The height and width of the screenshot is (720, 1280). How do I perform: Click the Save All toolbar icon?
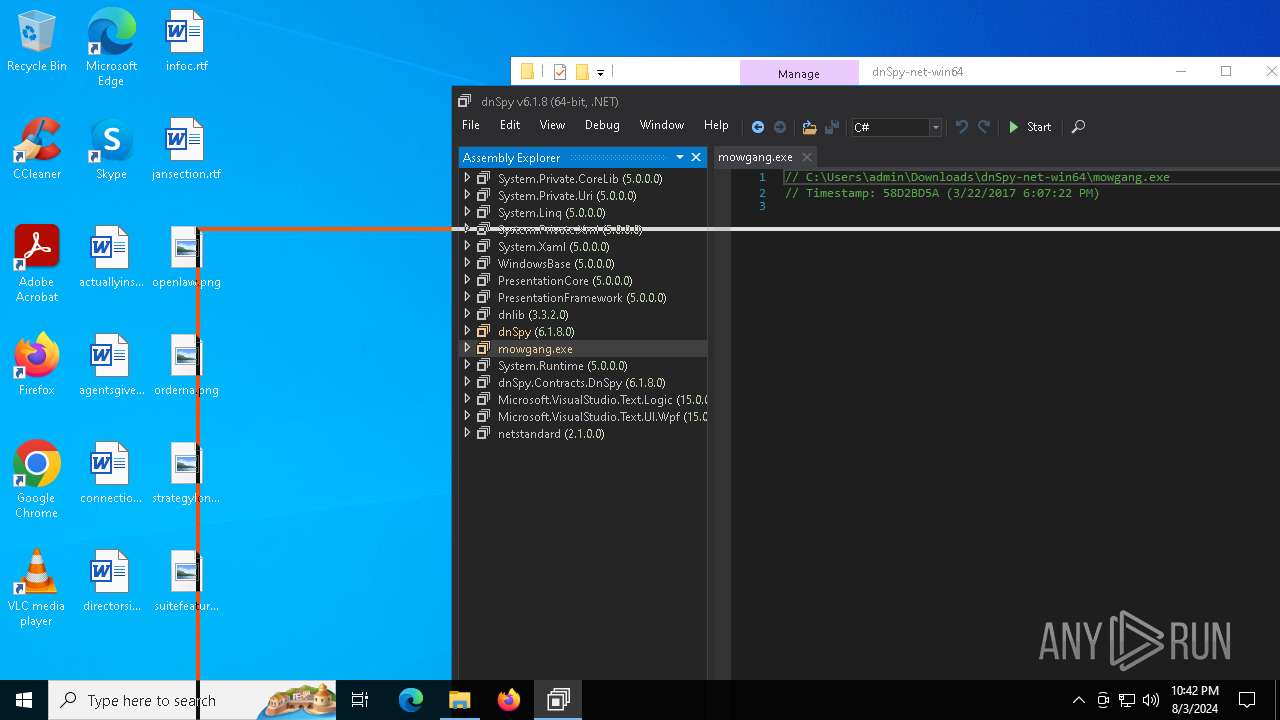coord(831,127)
